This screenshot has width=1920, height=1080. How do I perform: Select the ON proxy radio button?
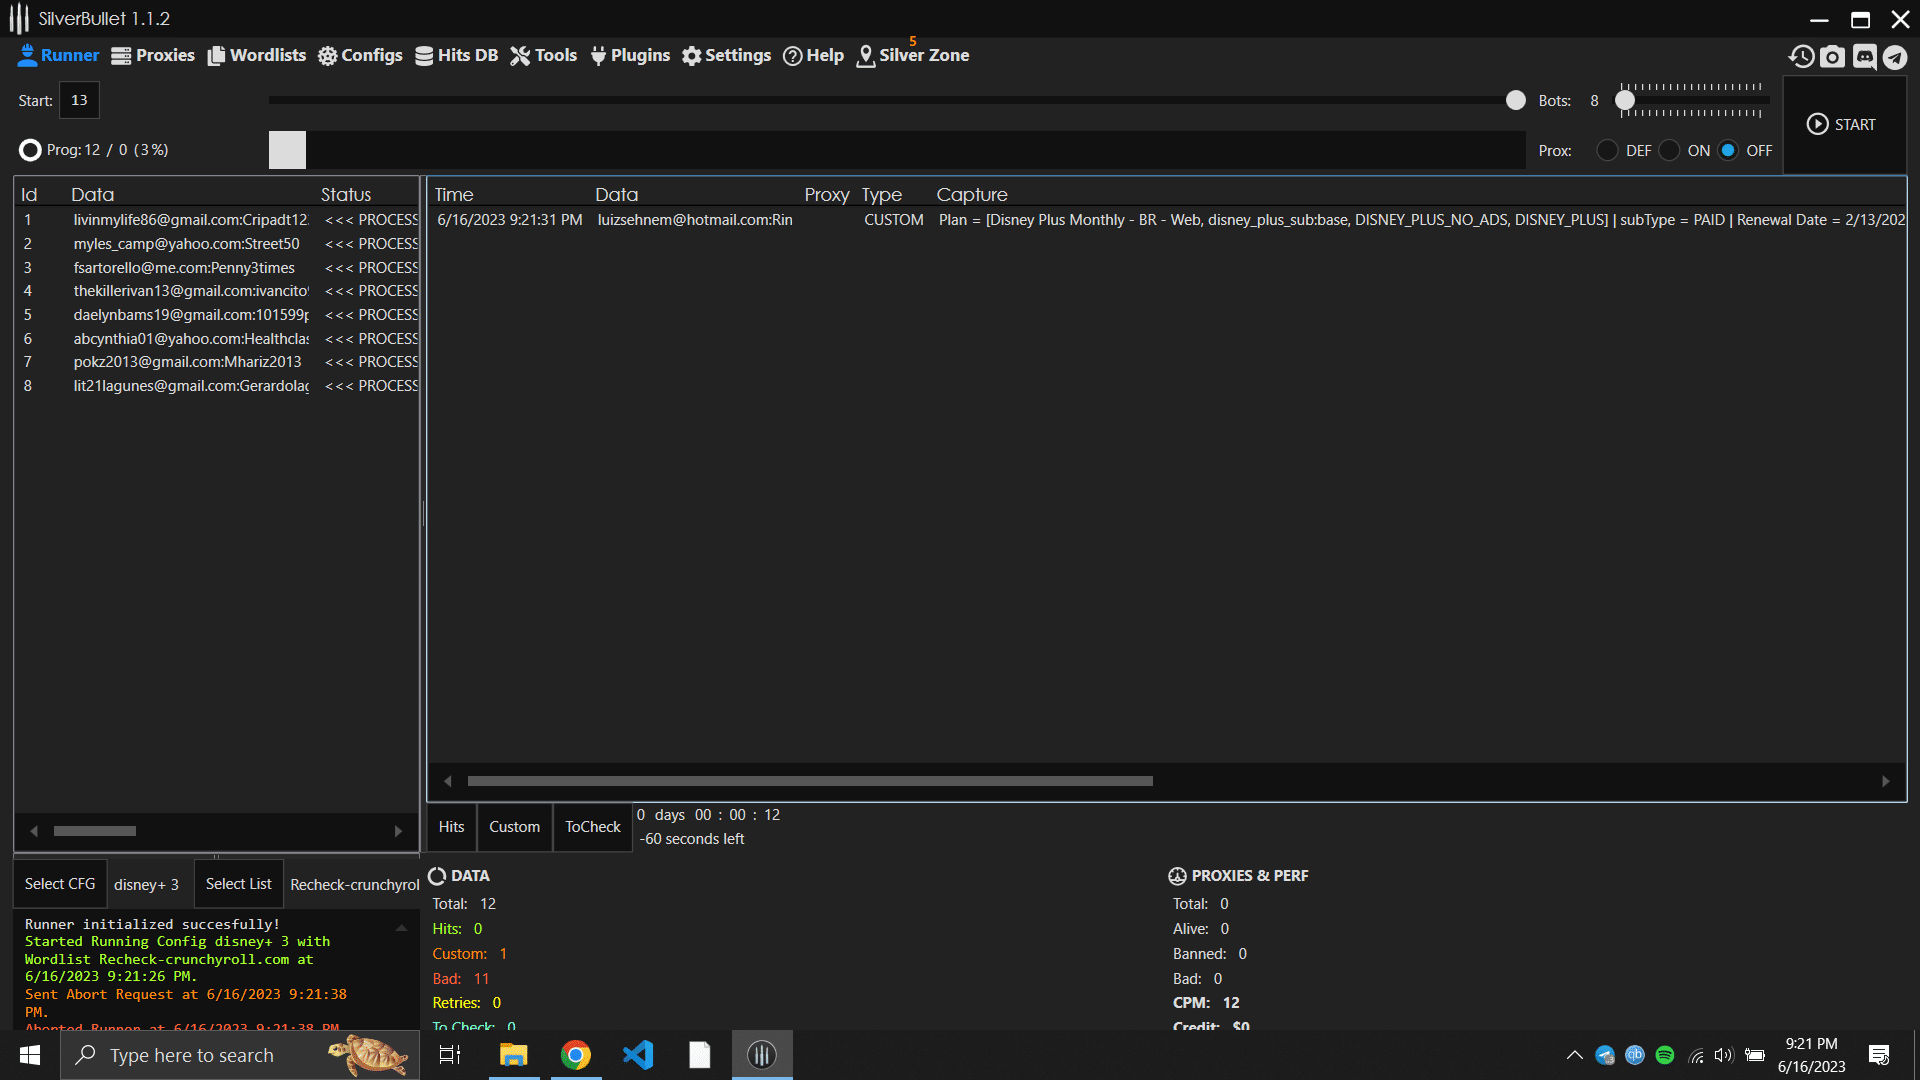1669,150
